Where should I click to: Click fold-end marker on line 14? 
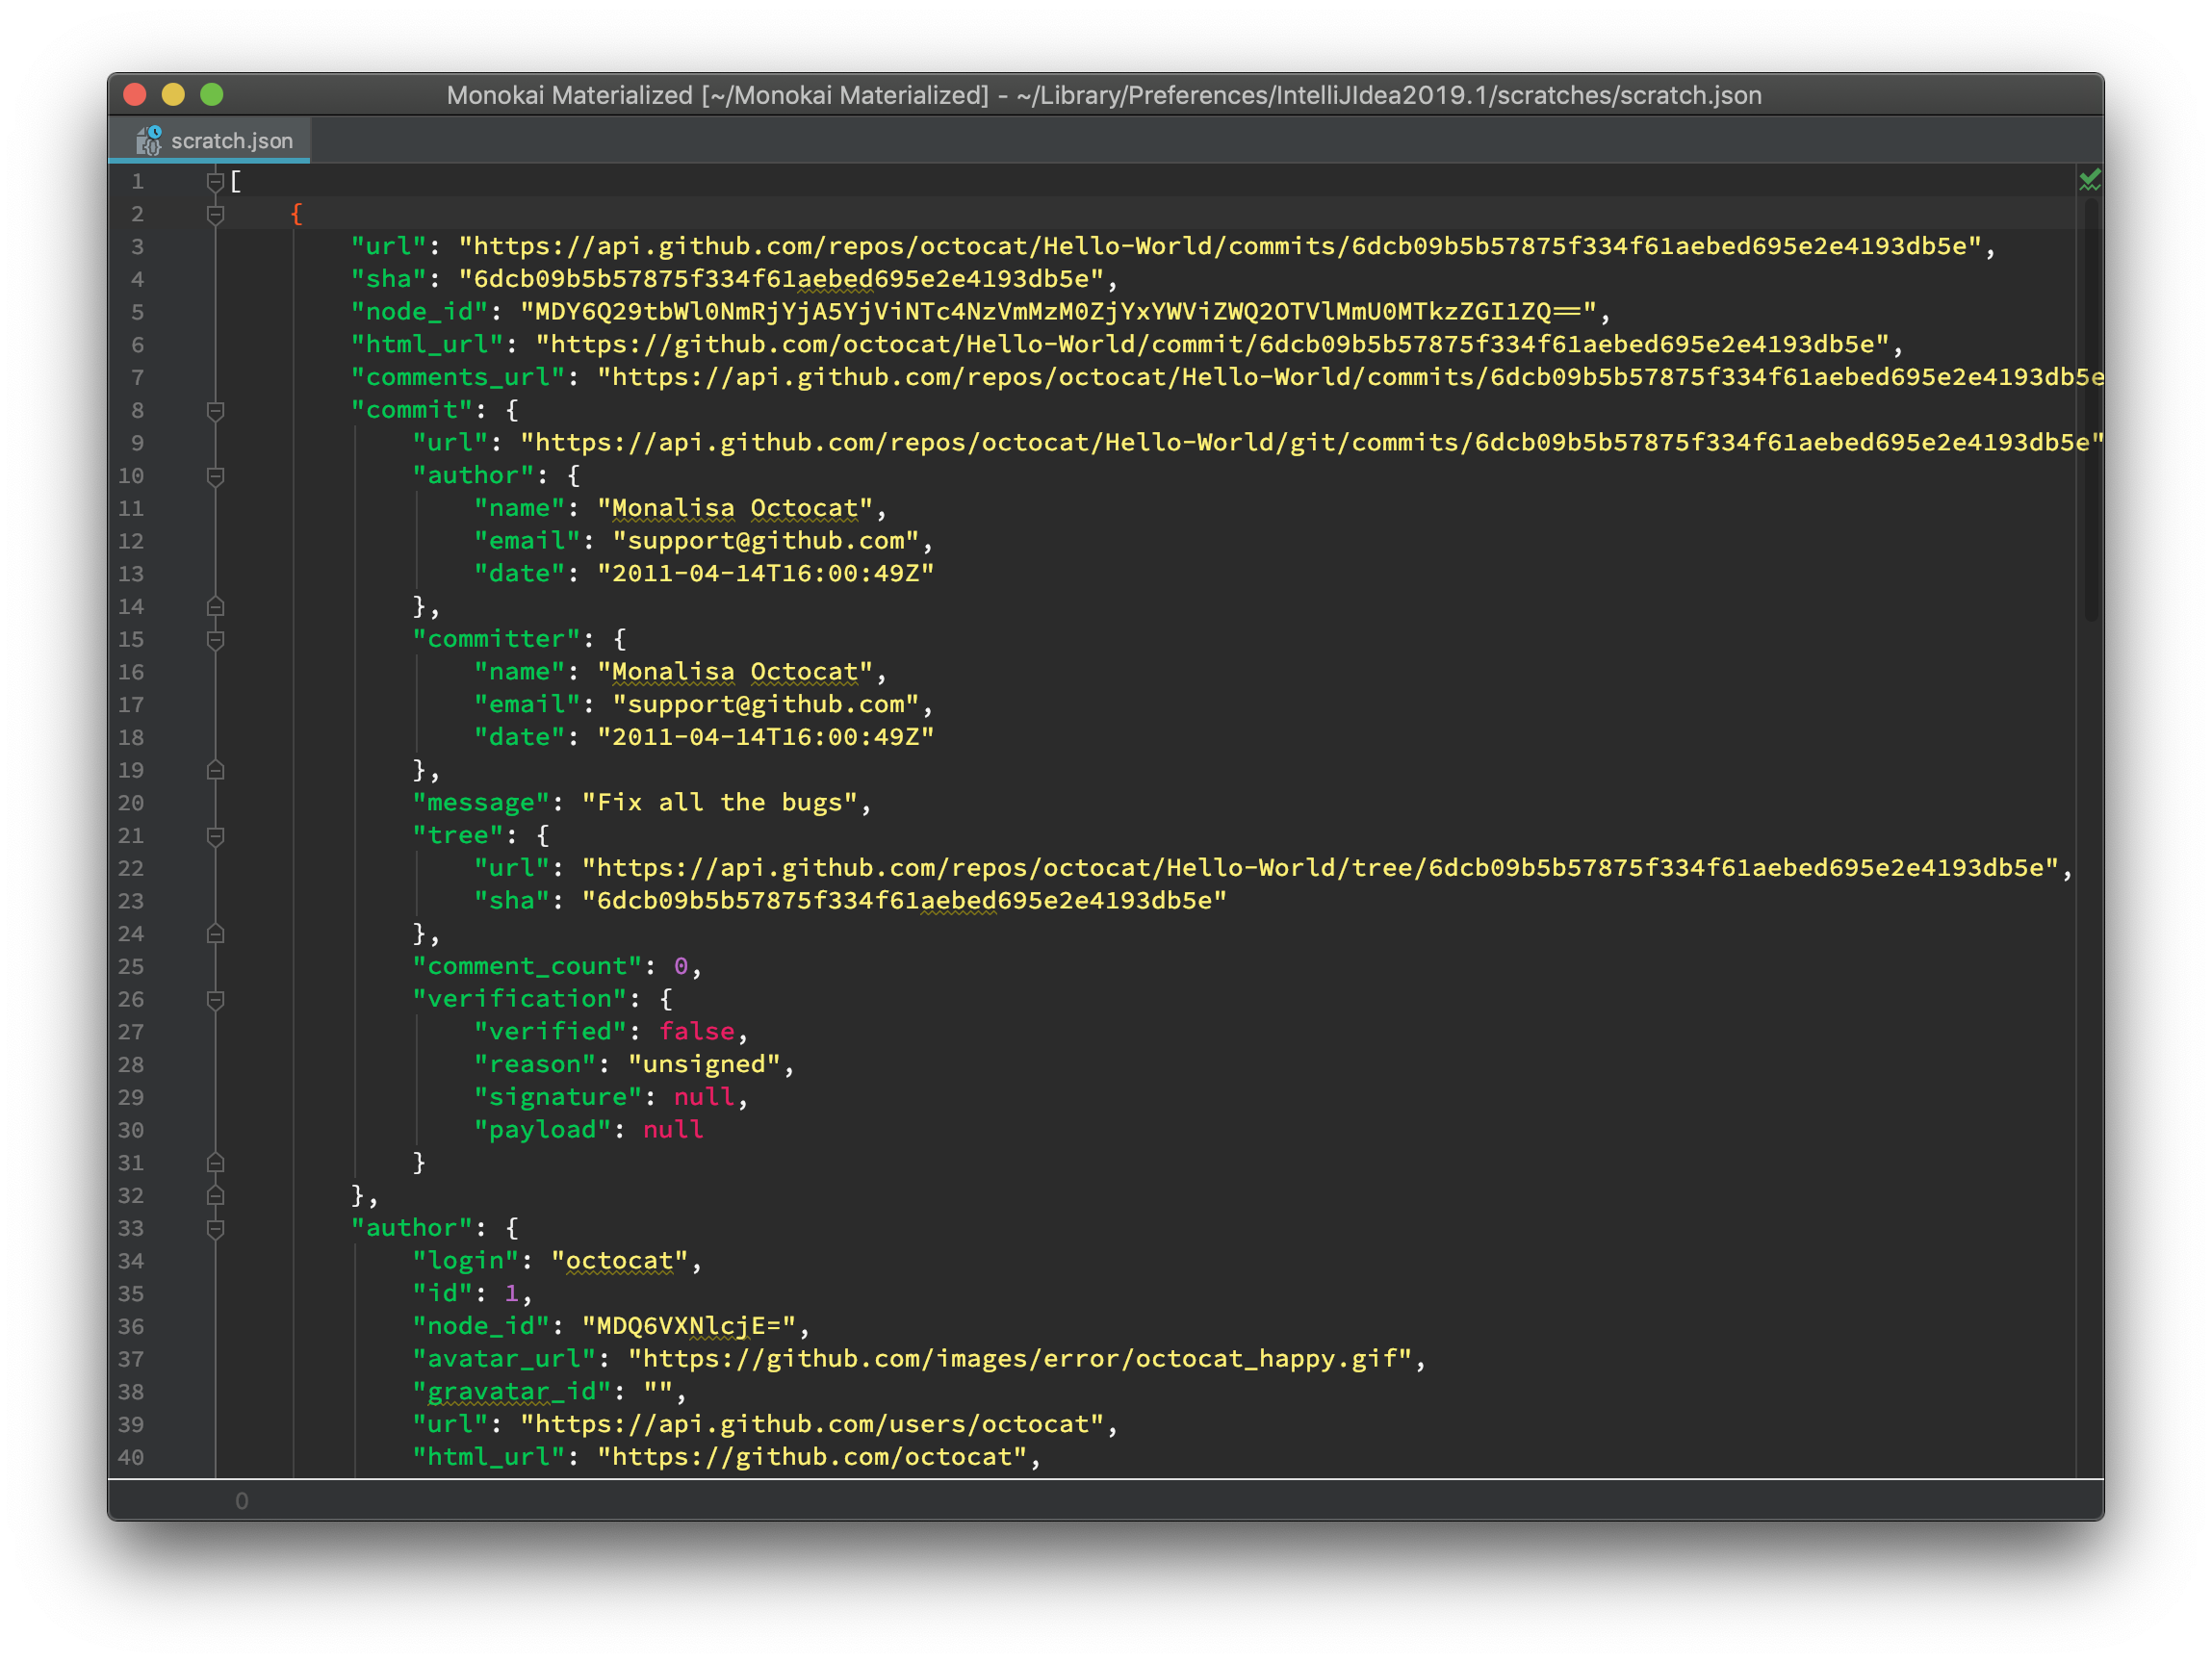[x=215, y=607]
